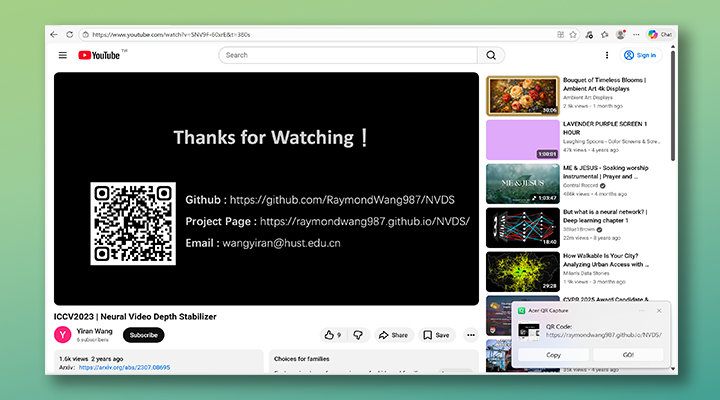Open the 3Blue1Brown channel name

pyautogui.click(x=579, y=229)
